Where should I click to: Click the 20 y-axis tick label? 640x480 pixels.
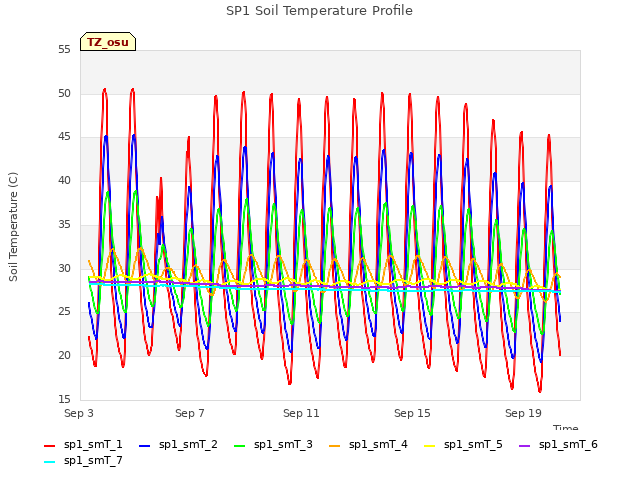click(x=64, y=356)
